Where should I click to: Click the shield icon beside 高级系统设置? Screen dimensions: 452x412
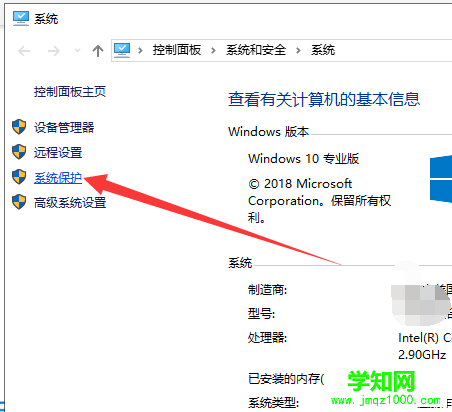pyautogui.click(x=19, y=202)
